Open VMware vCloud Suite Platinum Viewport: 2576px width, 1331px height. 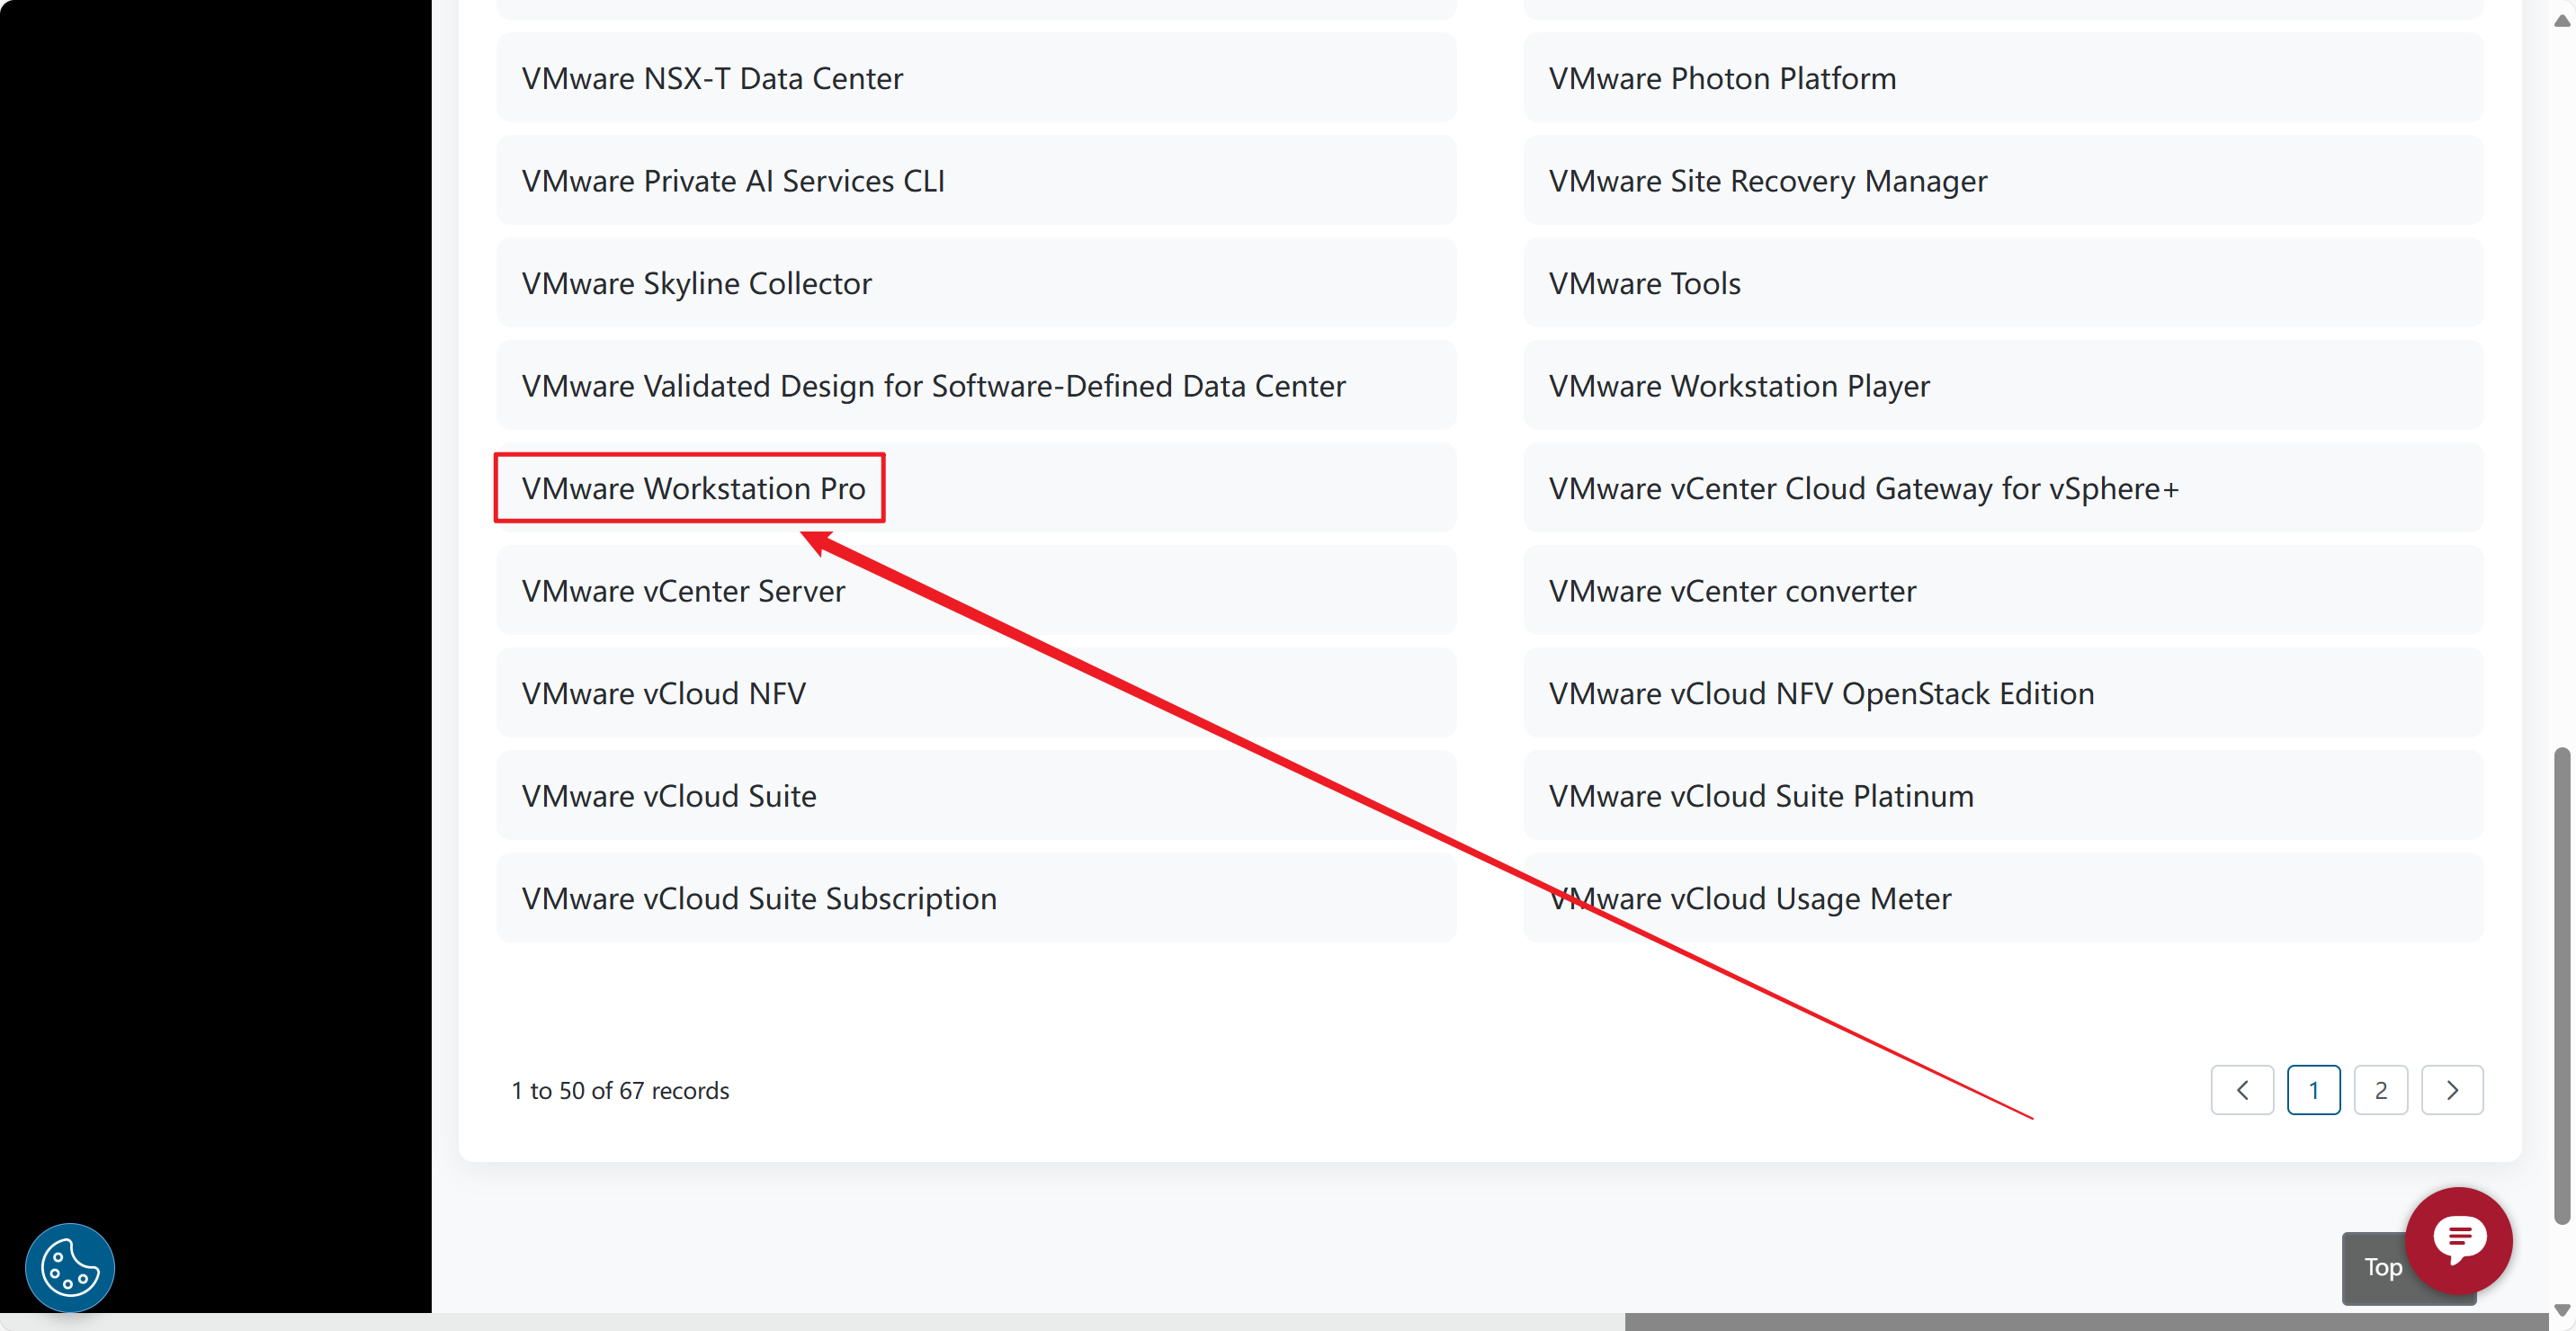(1760, 796)
